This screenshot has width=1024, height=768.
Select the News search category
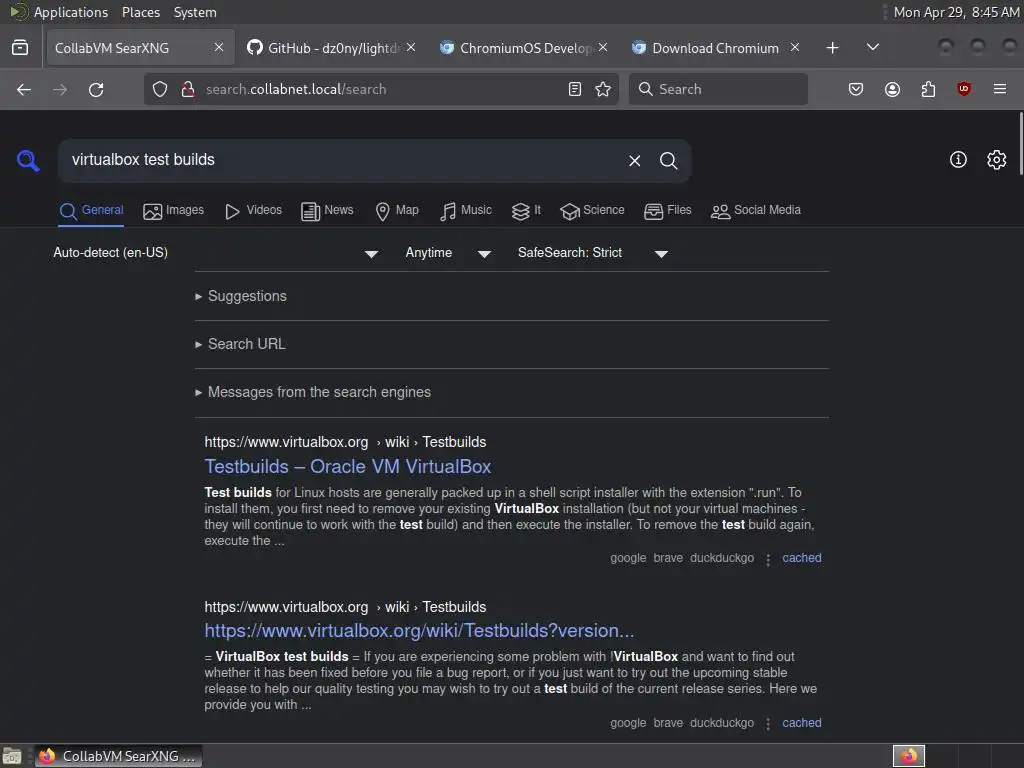[x=327, y=211]
